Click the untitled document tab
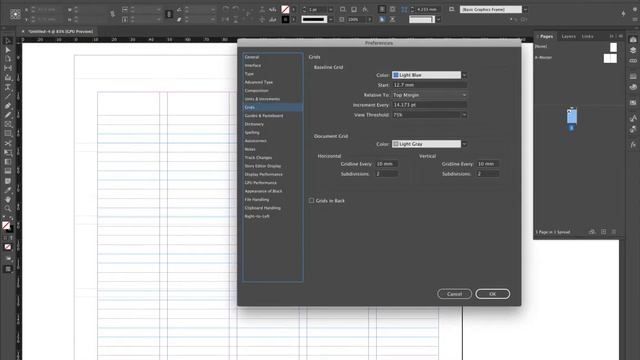 [60, 31]
